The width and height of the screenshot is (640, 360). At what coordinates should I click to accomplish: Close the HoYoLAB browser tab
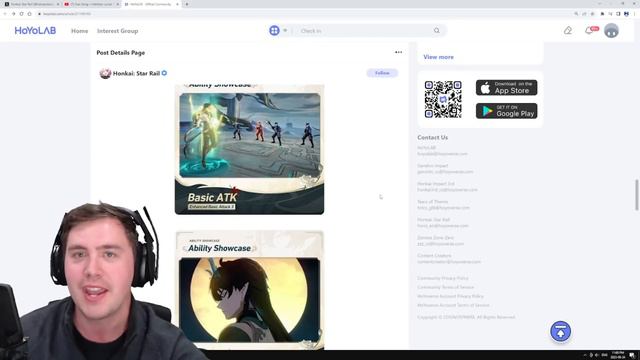177,4
